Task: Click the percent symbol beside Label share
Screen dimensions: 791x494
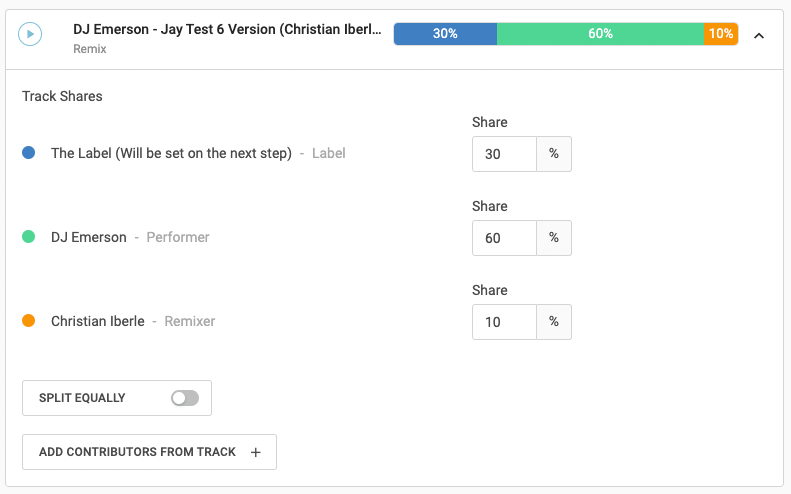Action: [x=554, y=154]
